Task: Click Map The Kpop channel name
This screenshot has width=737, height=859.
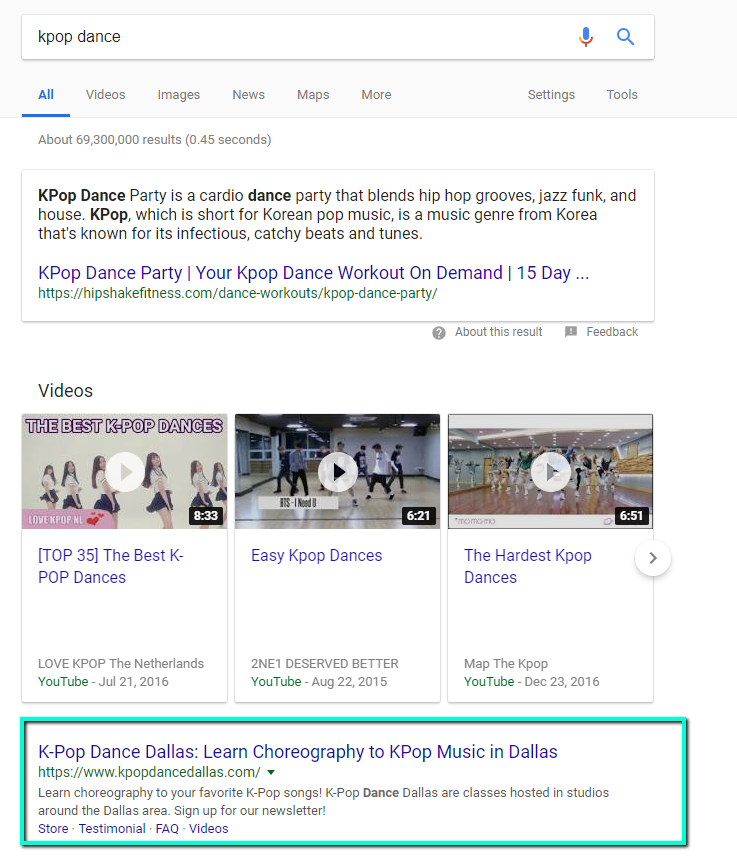Action: 506,664
